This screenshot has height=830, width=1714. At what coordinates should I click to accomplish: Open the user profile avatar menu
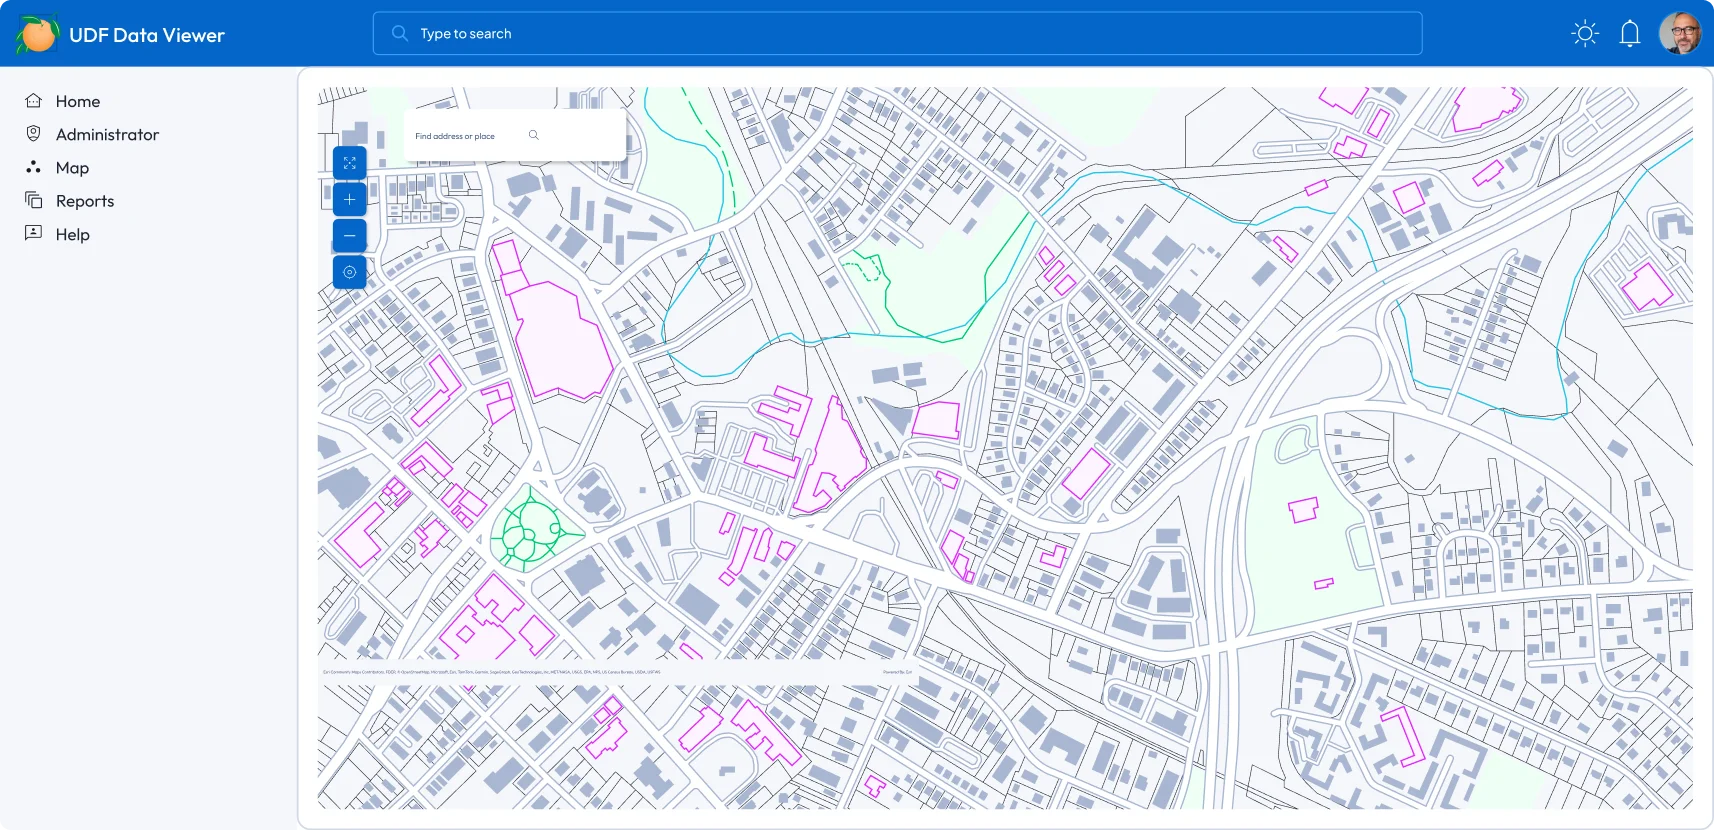point(1680,34)
